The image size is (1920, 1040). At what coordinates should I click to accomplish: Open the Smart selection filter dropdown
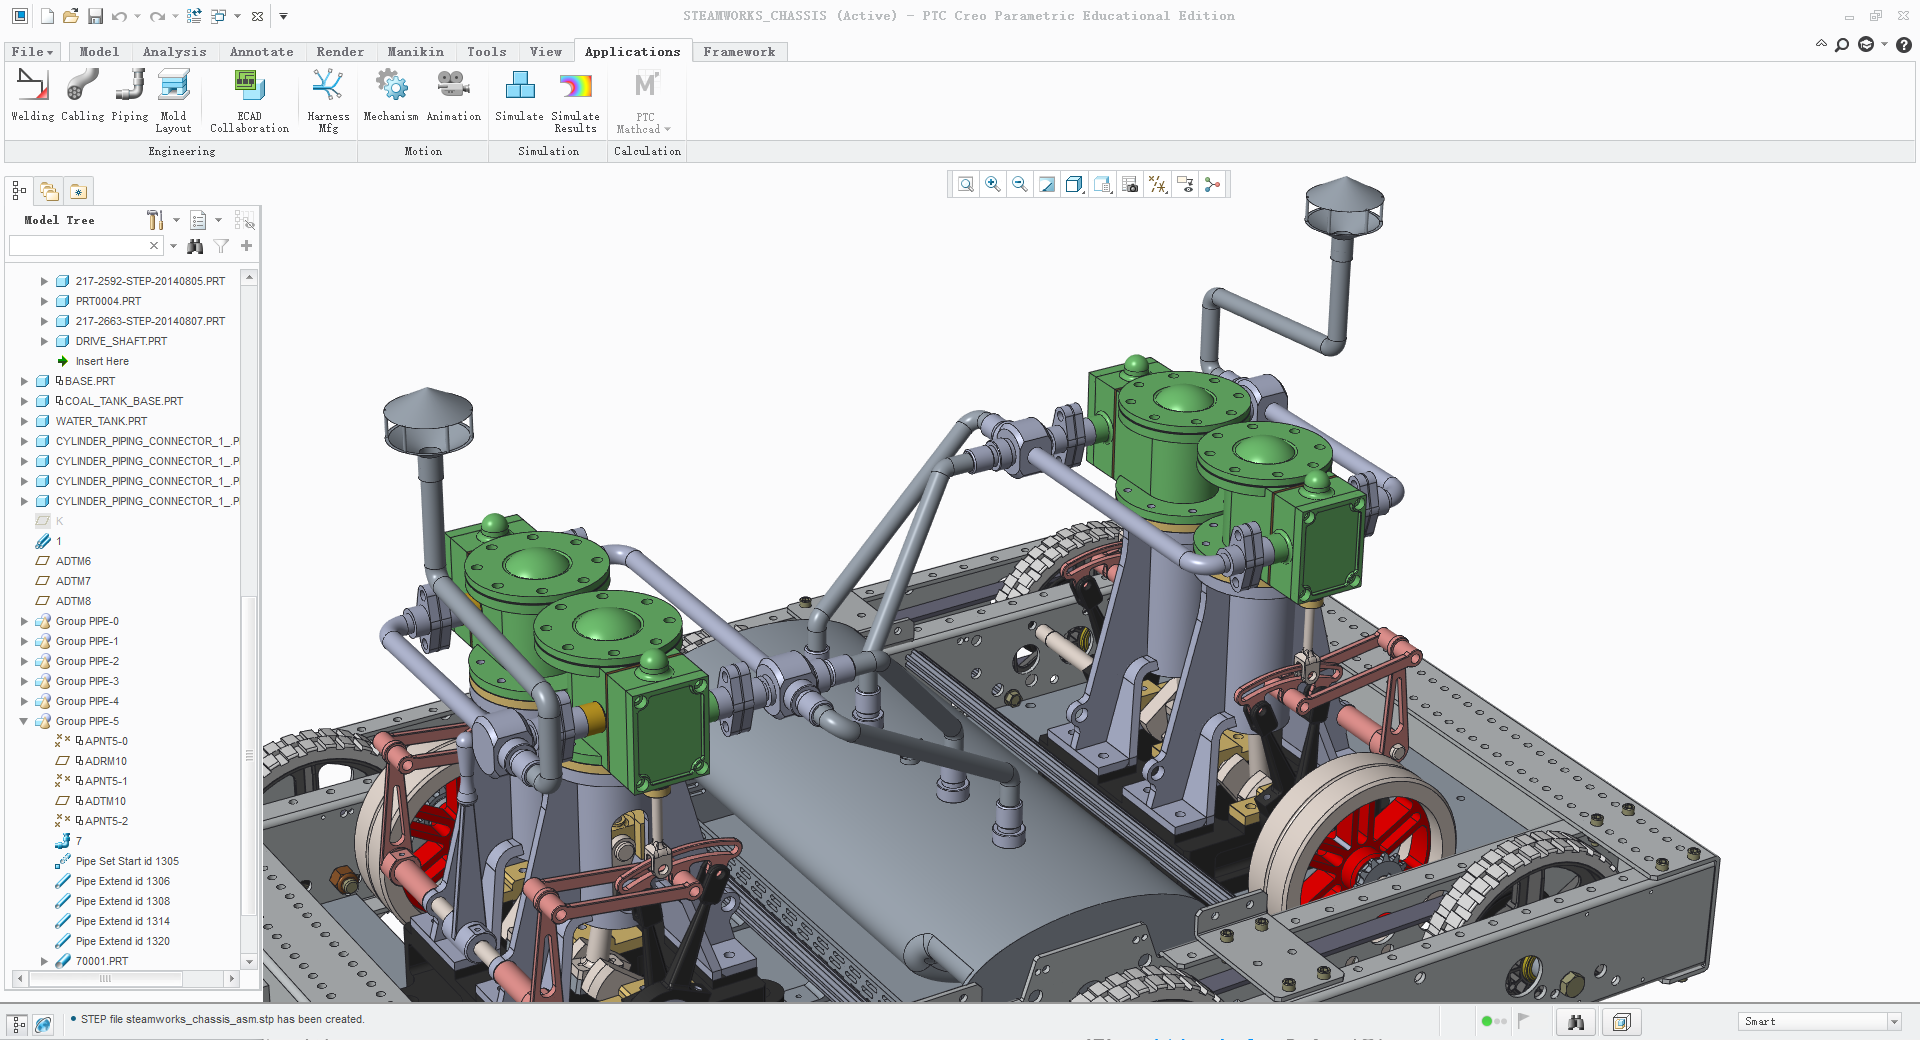click(1819, 1021)
